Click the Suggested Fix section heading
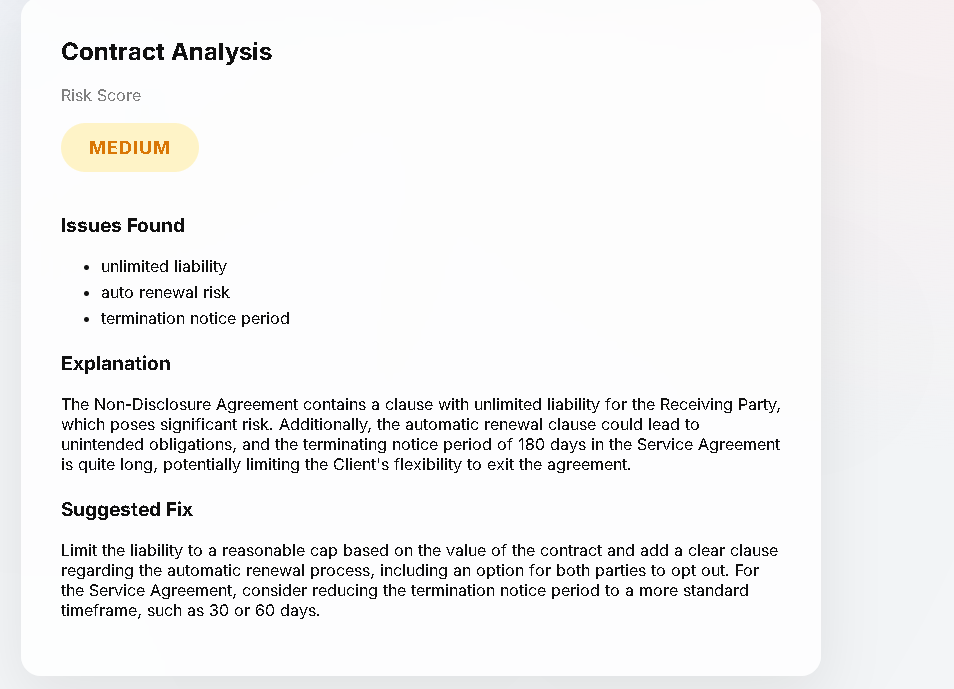 (x=127, y=509)
